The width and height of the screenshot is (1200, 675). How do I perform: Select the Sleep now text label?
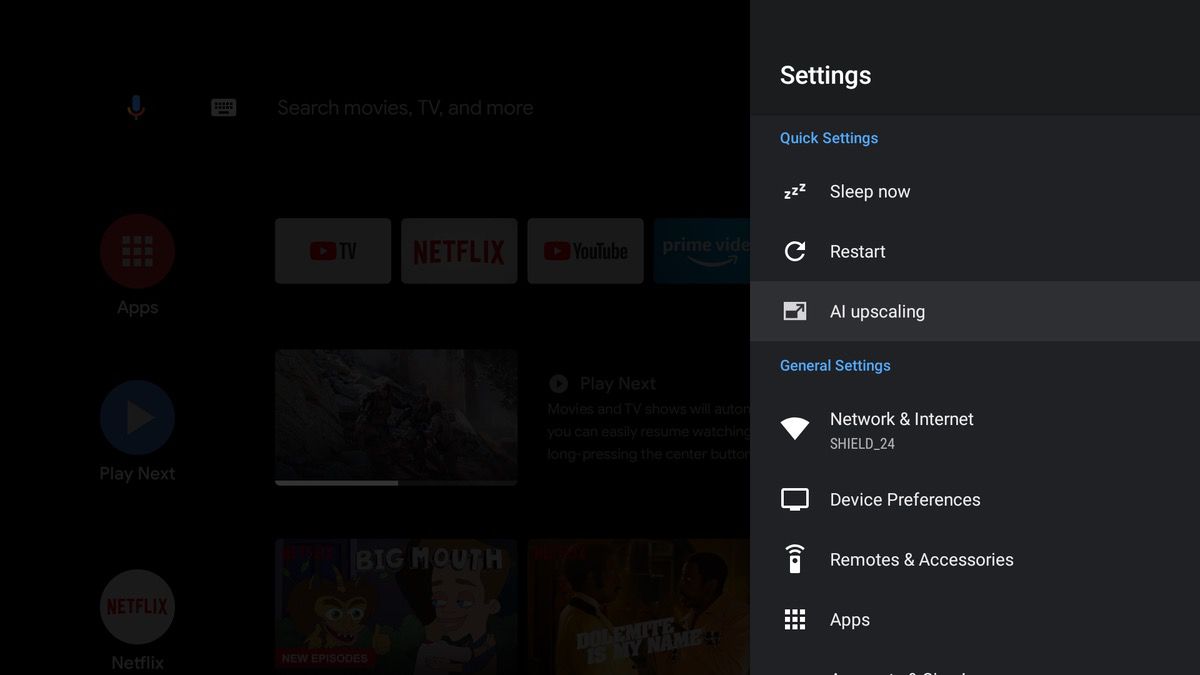click(x=870, y=192)
